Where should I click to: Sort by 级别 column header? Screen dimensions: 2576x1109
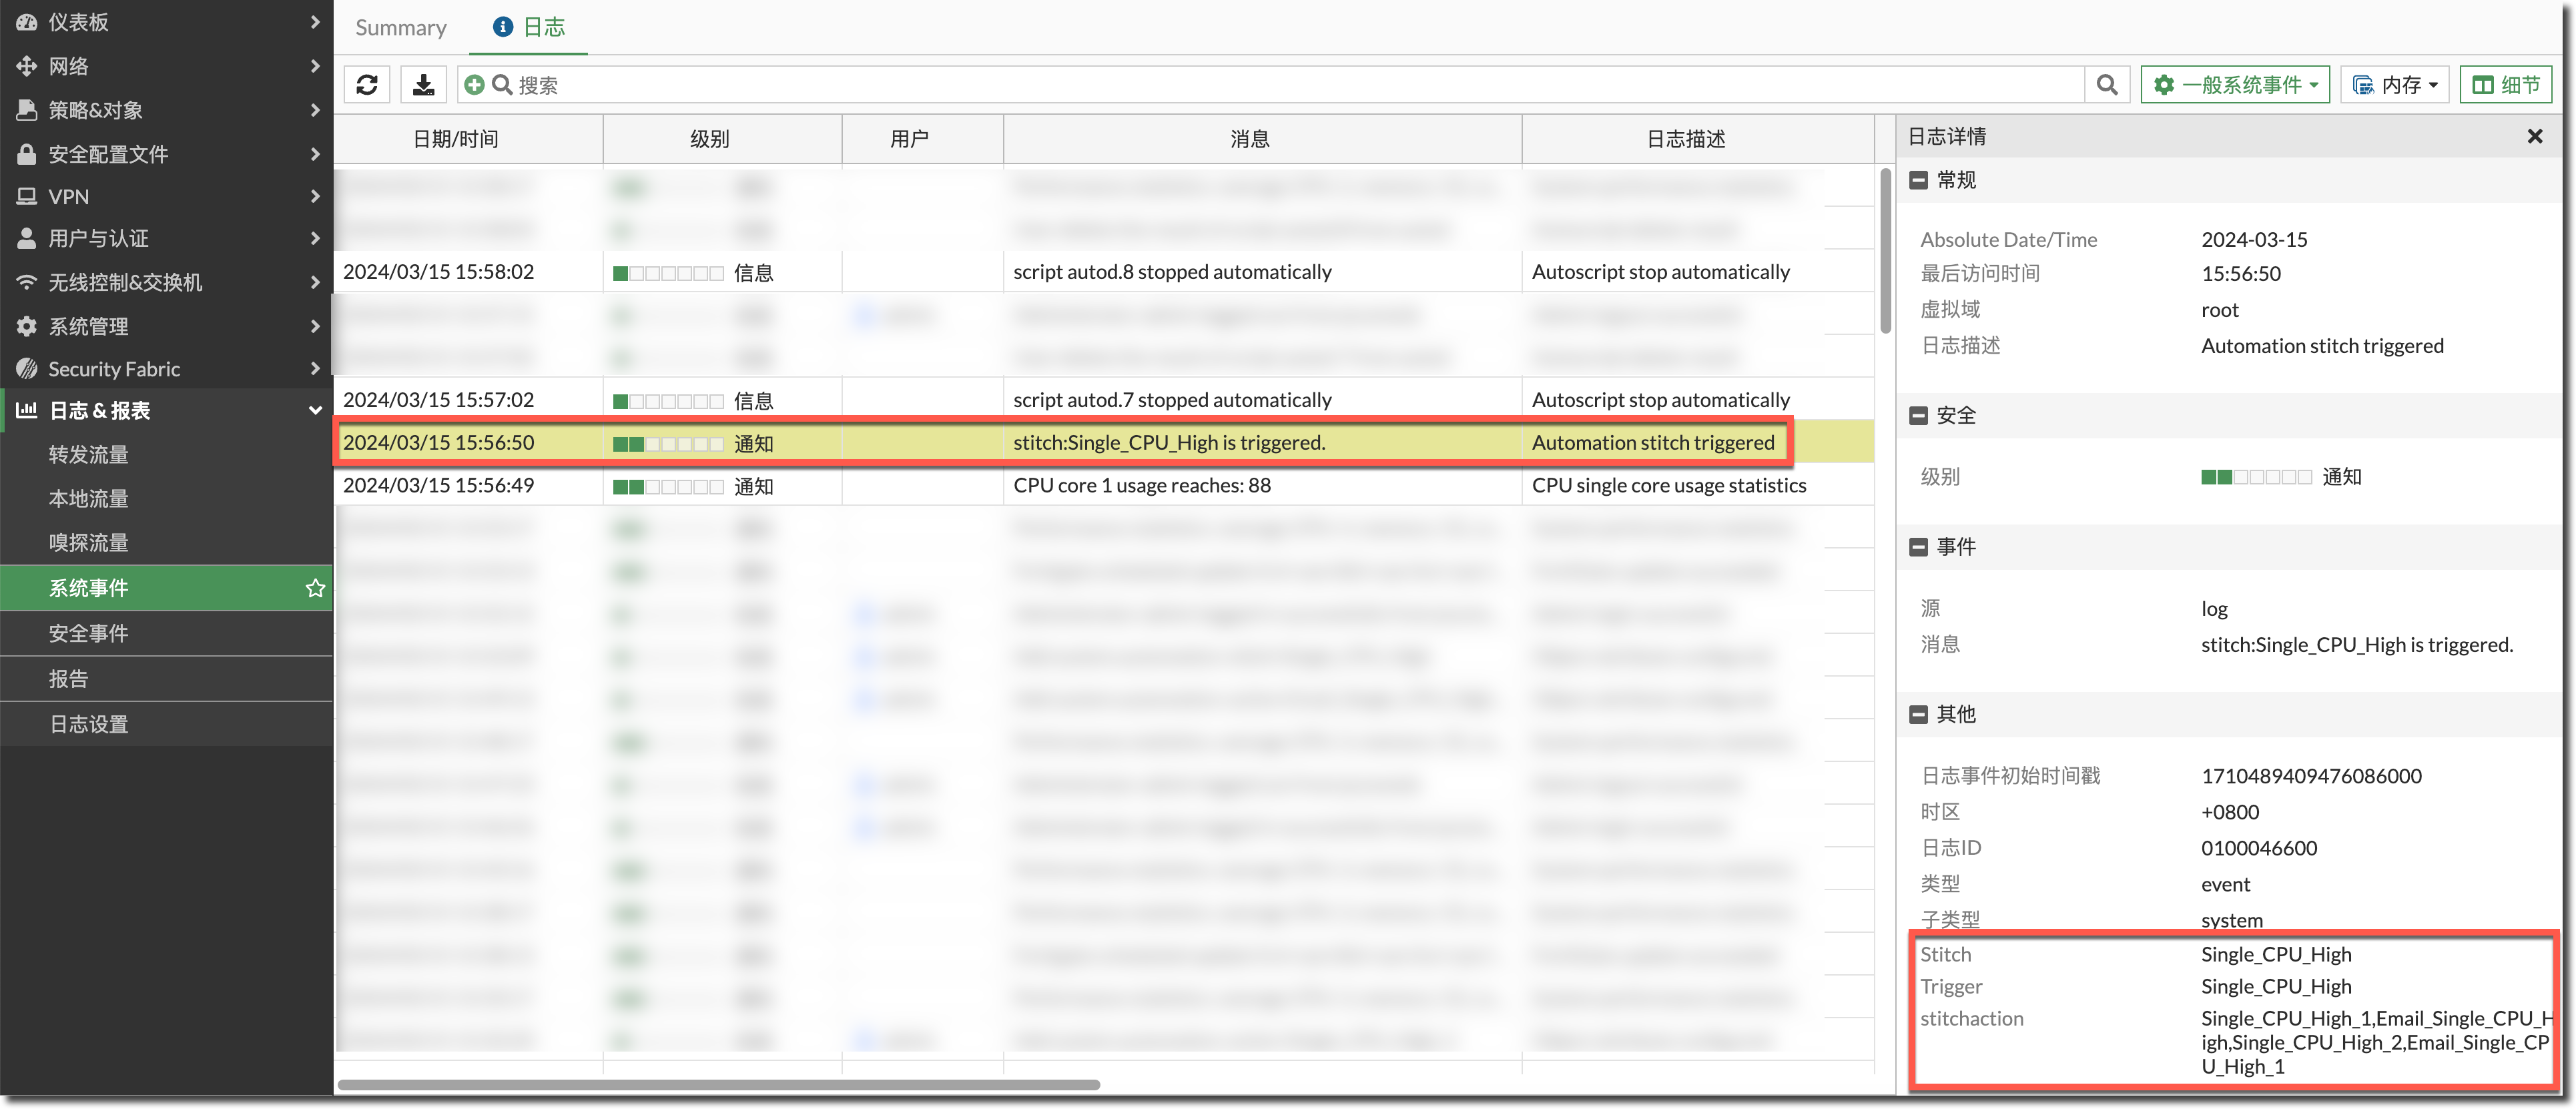coord(722,139)
